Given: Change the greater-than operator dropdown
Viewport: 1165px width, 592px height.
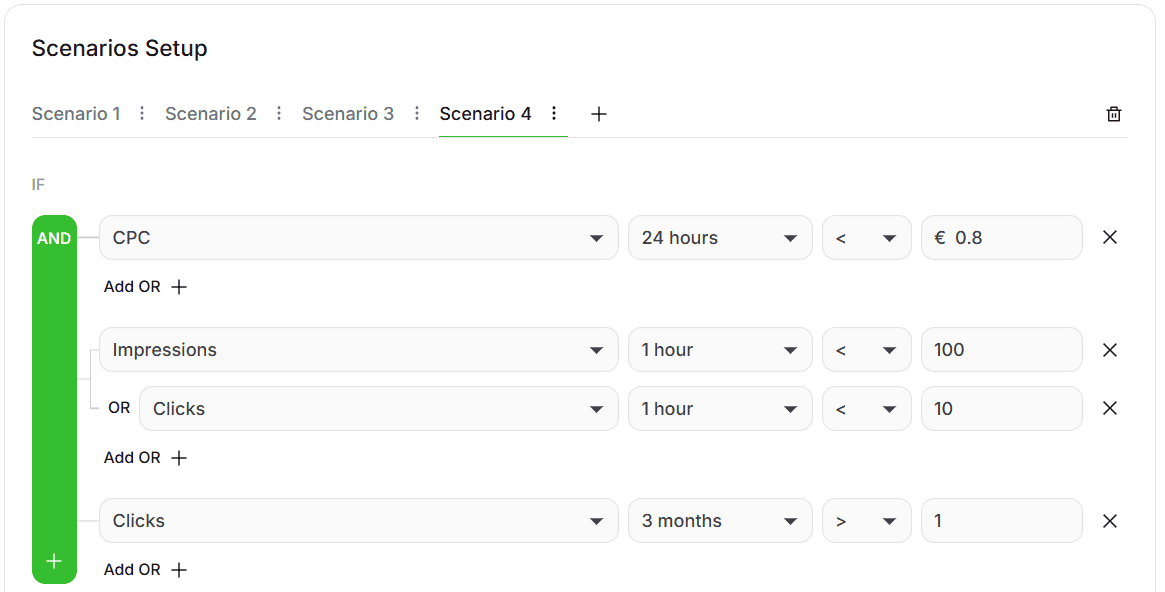Looking at the screenshot, I should (x=866, y=521).
